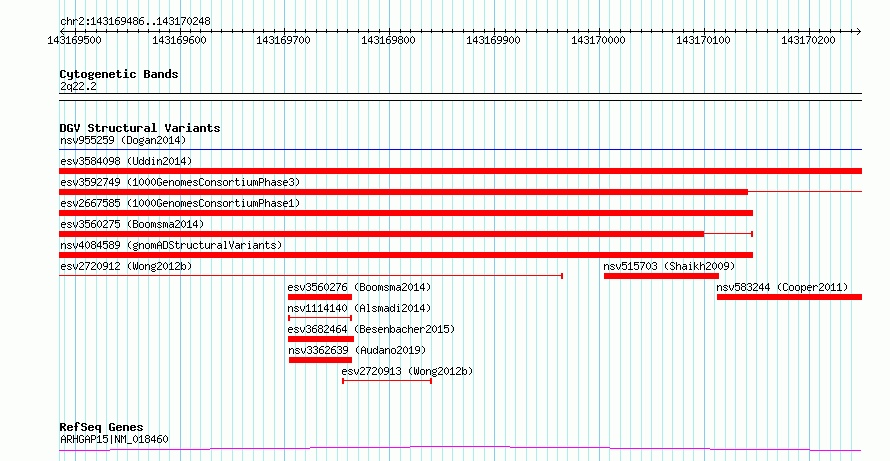
Task: Select the magenta ARHGAP15 gene track line
Action: click(460, 449)
